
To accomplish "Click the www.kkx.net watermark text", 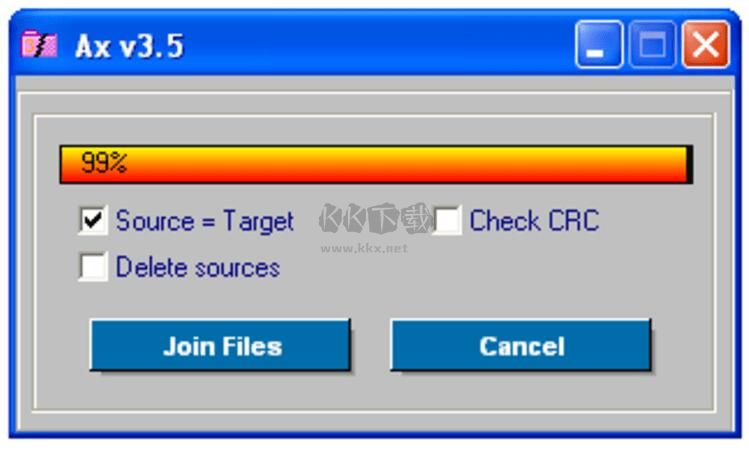I will 364,248.
